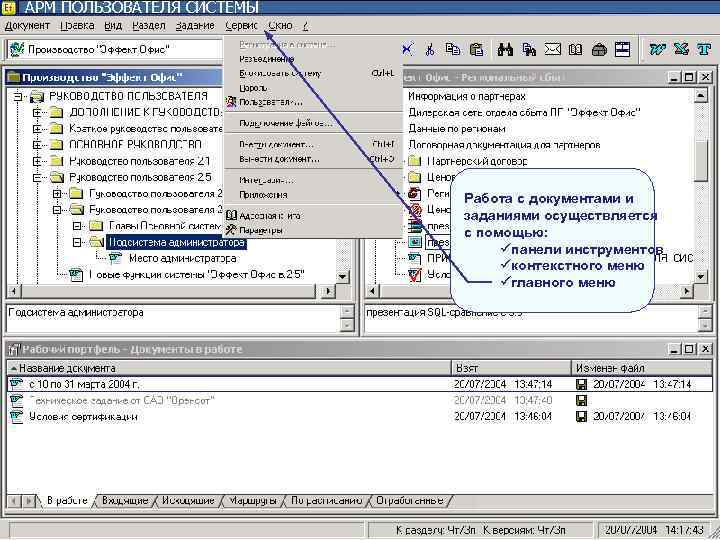Switch to the 'Входящие' tab
The image size is (720, 540).
125,501
